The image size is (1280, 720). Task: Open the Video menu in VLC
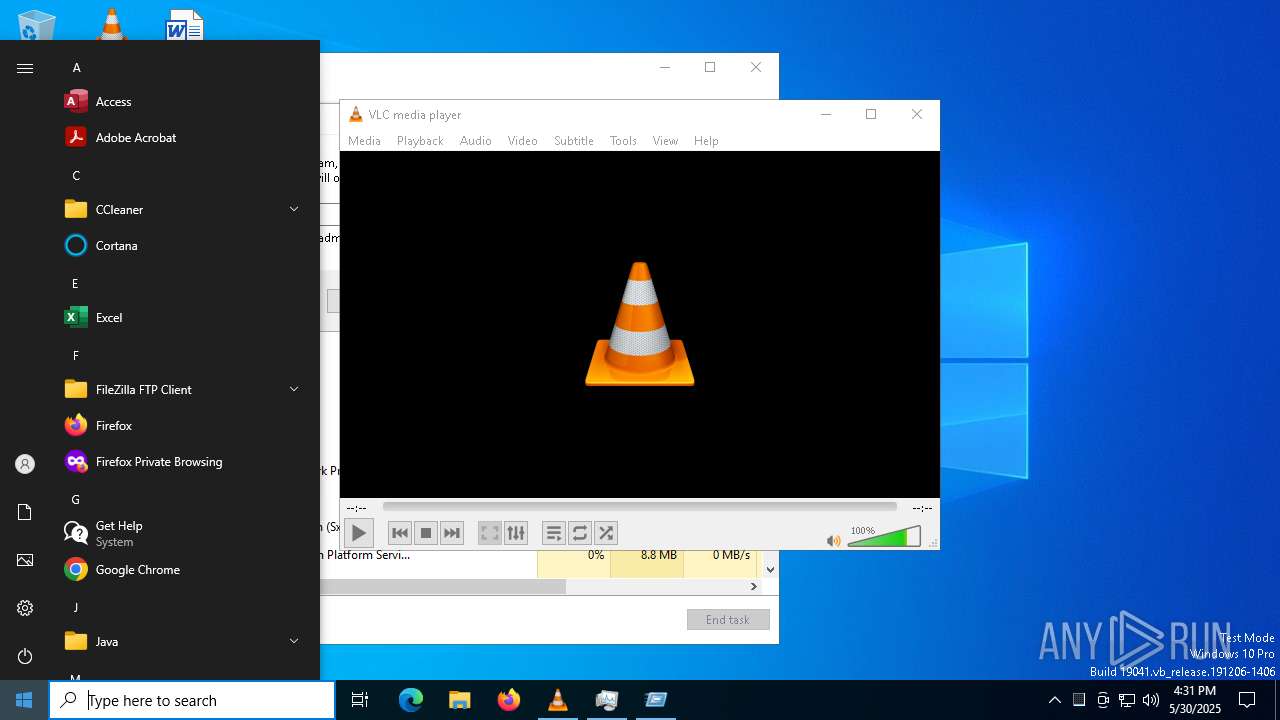click(x=523, y=141)
